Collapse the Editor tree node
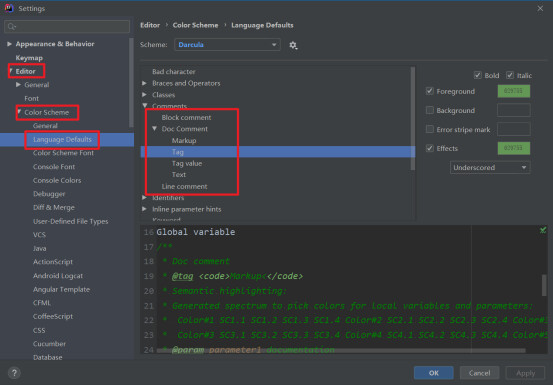 tap(11, 71)
